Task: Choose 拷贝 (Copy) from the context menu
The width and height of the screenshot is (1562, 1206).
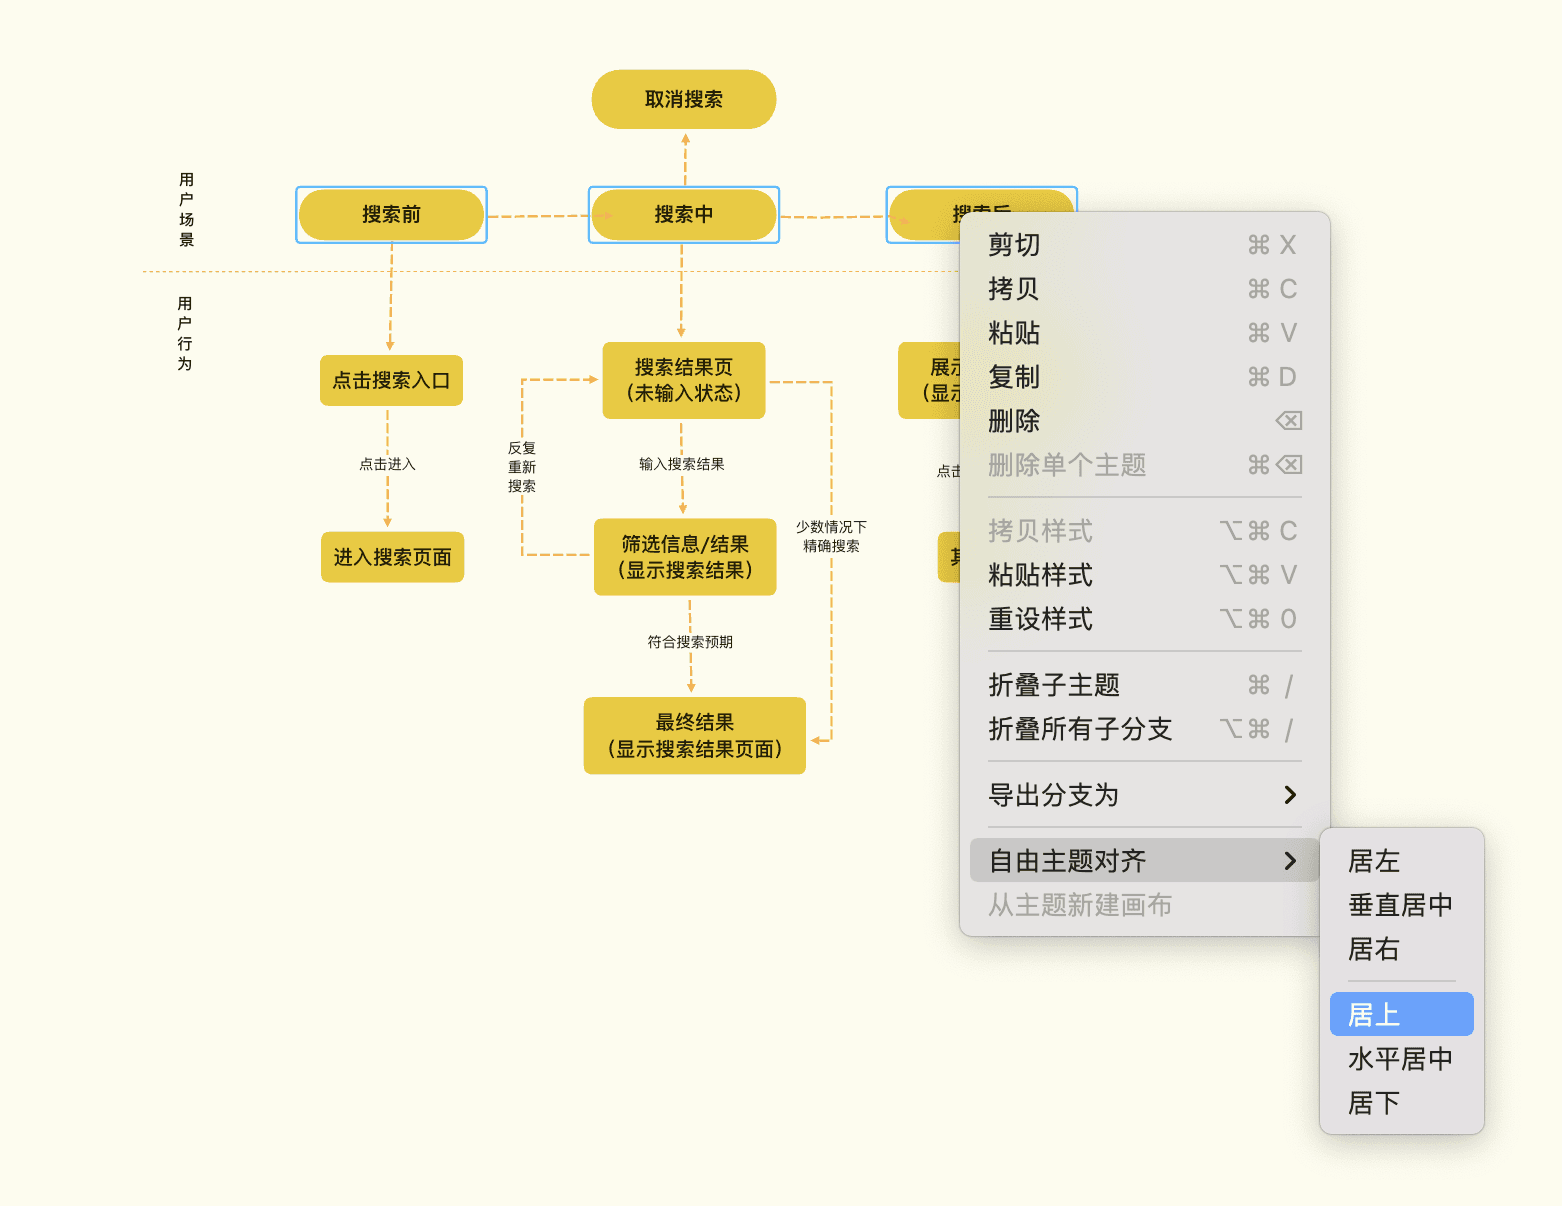Action: click(1013, 288)
